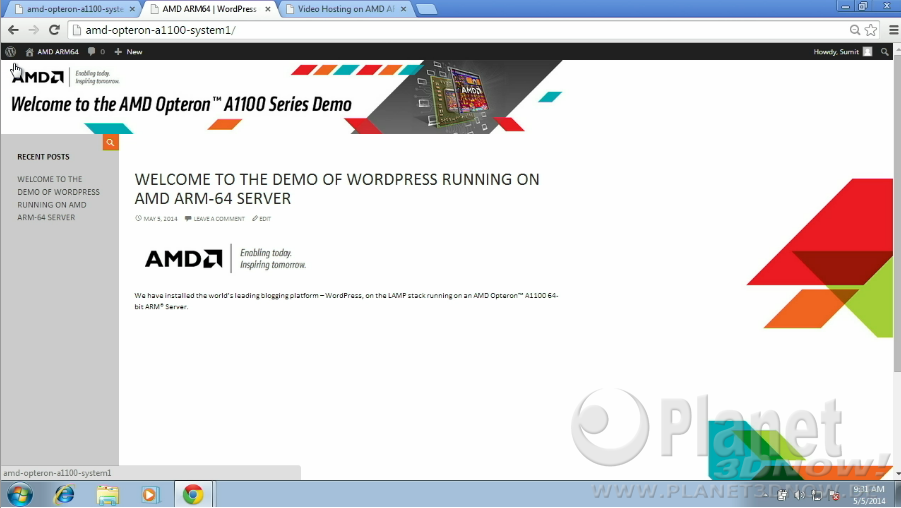
Task: Click the zoom magnifier icon in address bar
Action: click(x=855, y=30)
